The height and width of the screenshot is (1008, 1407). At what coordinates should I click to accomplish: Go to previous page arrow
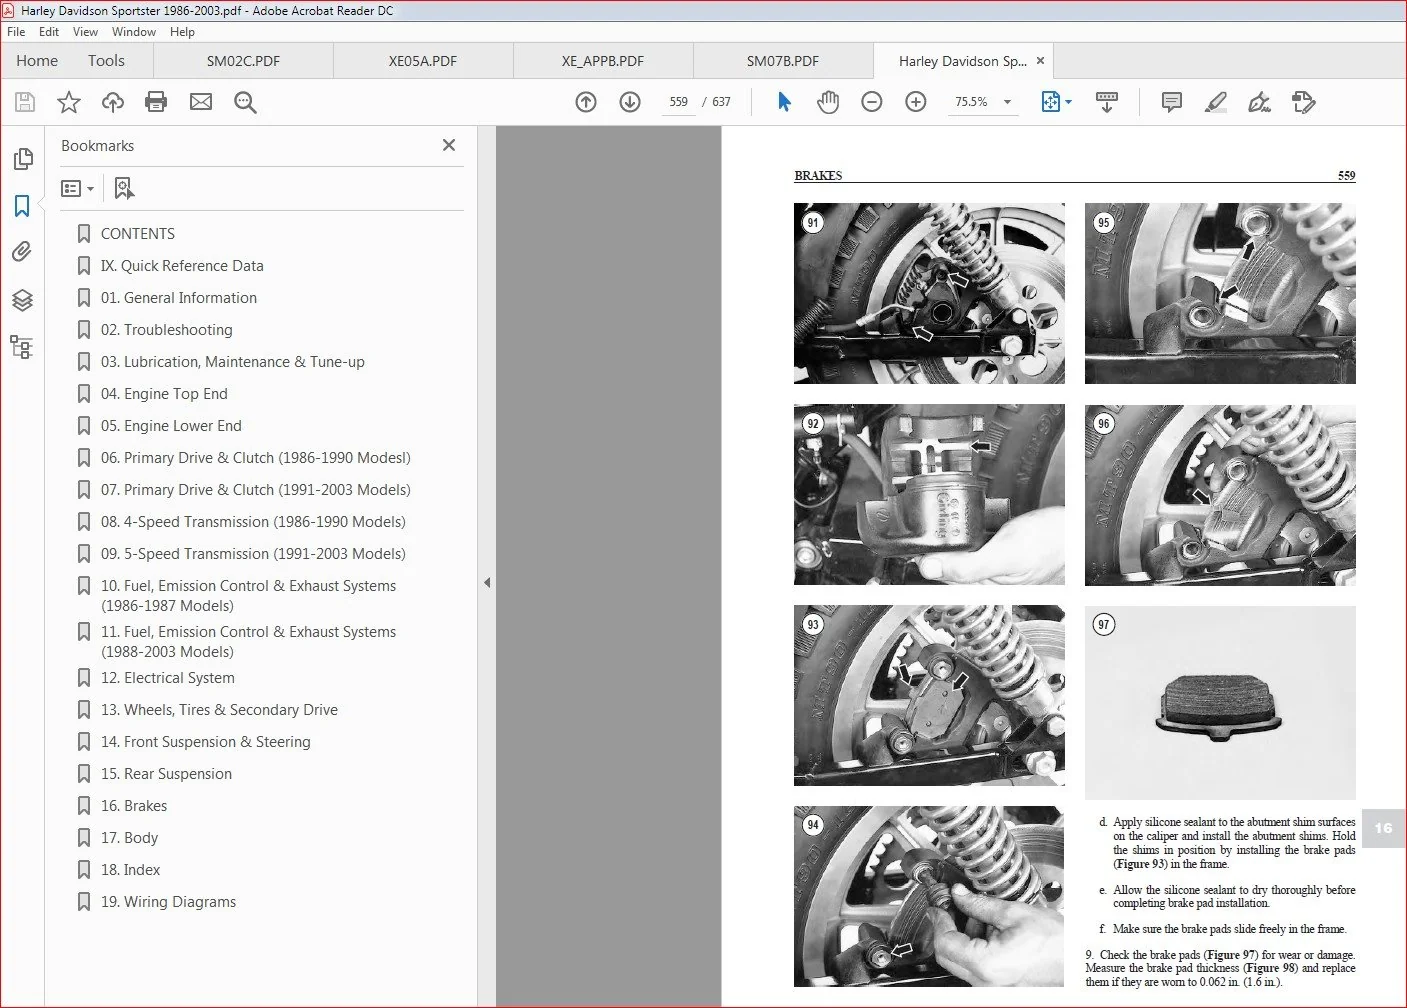(x=586, y=102)
